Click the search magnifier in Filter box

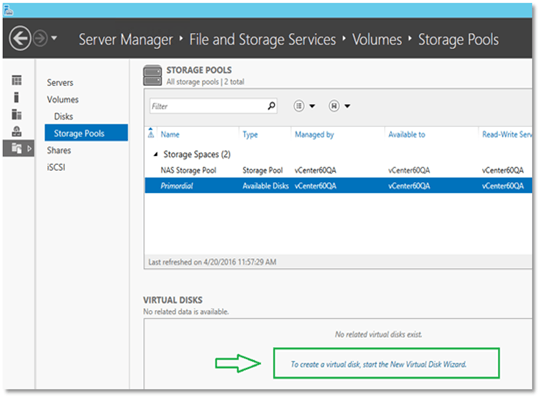pos(271,106)
